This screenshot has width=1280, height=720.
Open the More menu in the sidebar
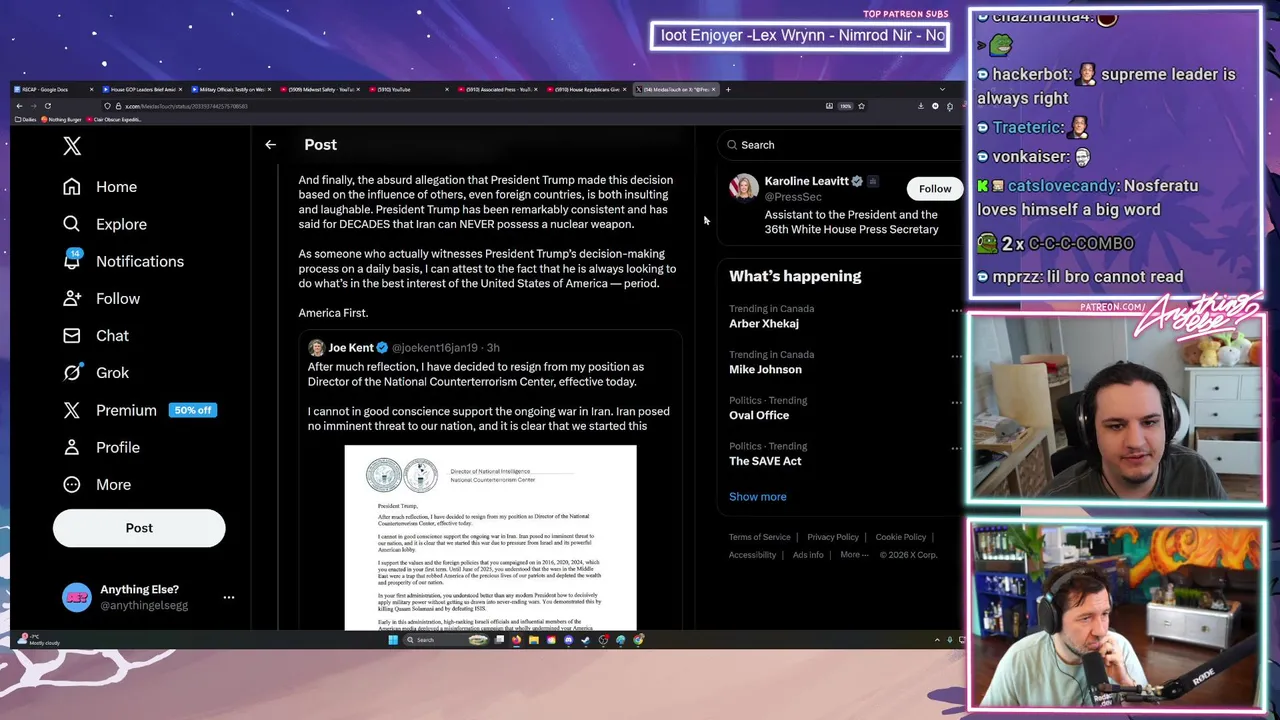tap(97, 484)
